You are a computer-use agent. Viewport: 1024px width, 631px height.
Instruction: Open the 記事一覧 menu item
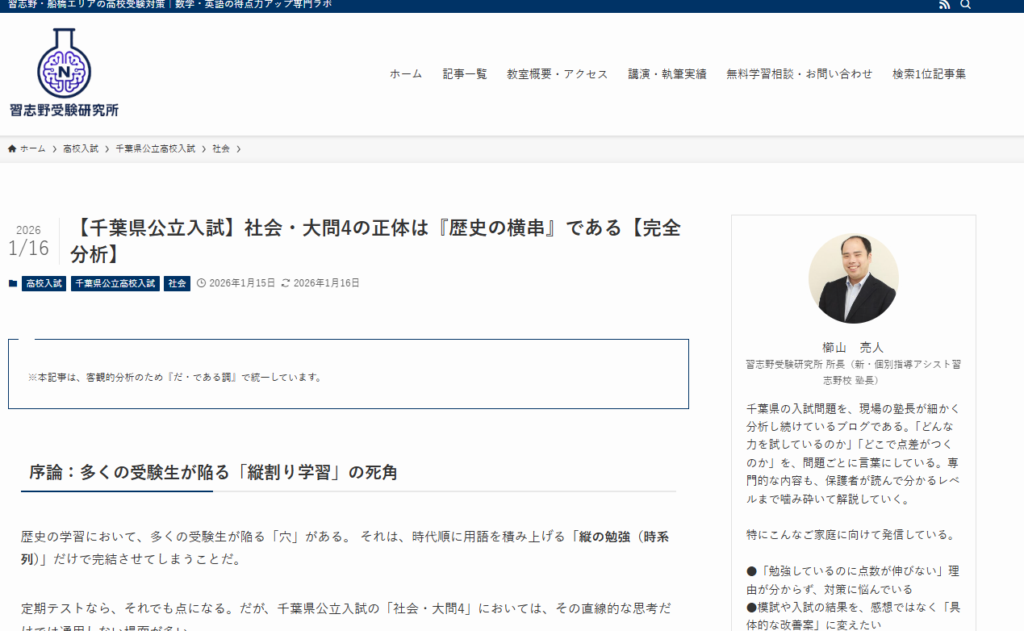[x=465, y=74]
